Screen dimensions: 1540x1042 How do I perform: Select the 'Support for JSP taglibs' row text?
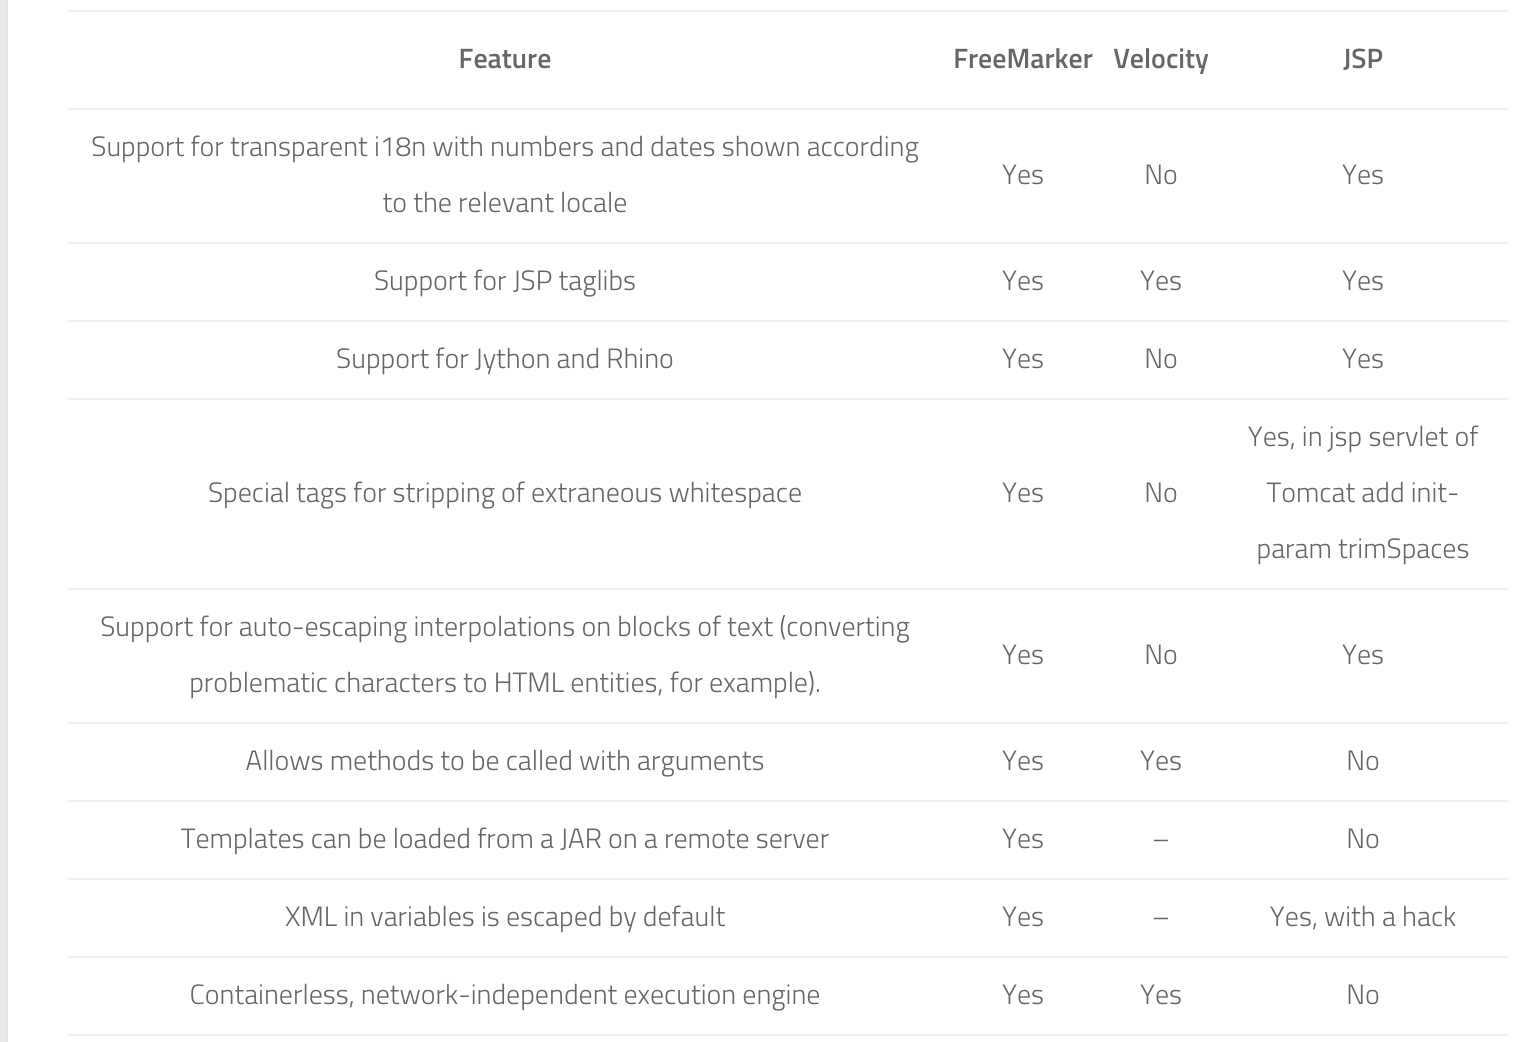coord(504,281)
